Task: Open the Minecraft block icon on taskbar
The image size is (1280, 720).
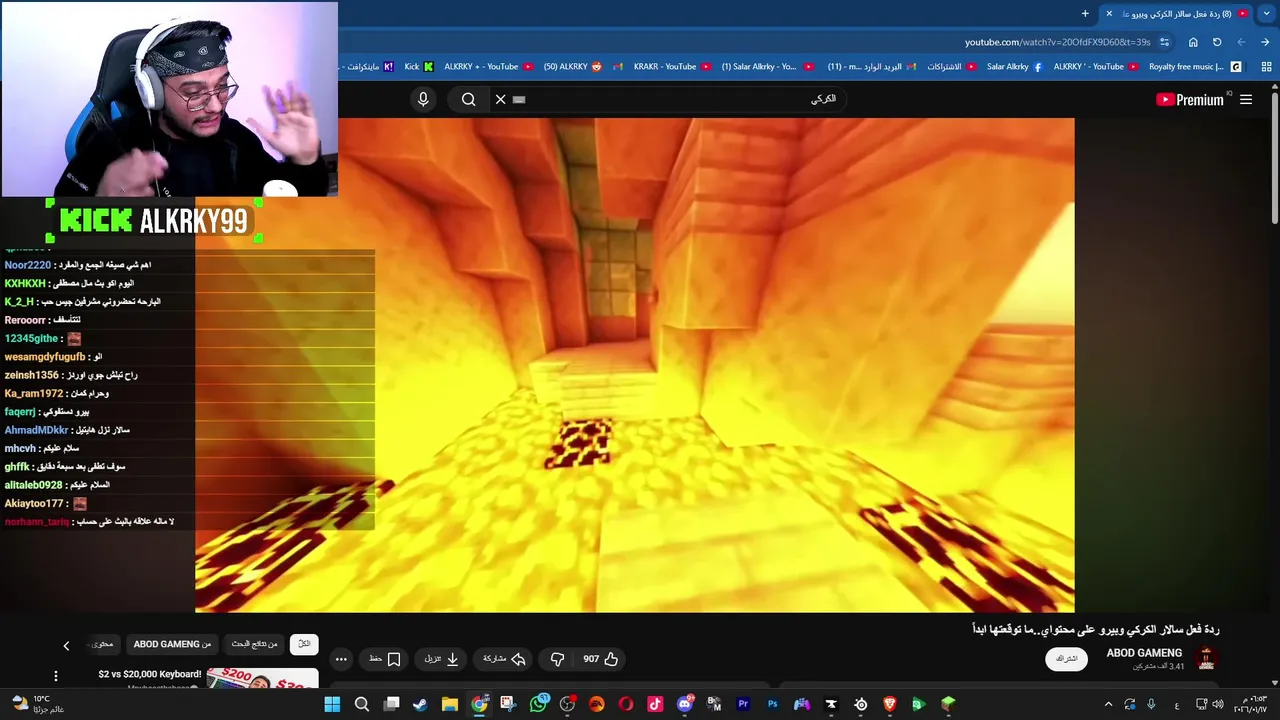Action: point(948,704)
